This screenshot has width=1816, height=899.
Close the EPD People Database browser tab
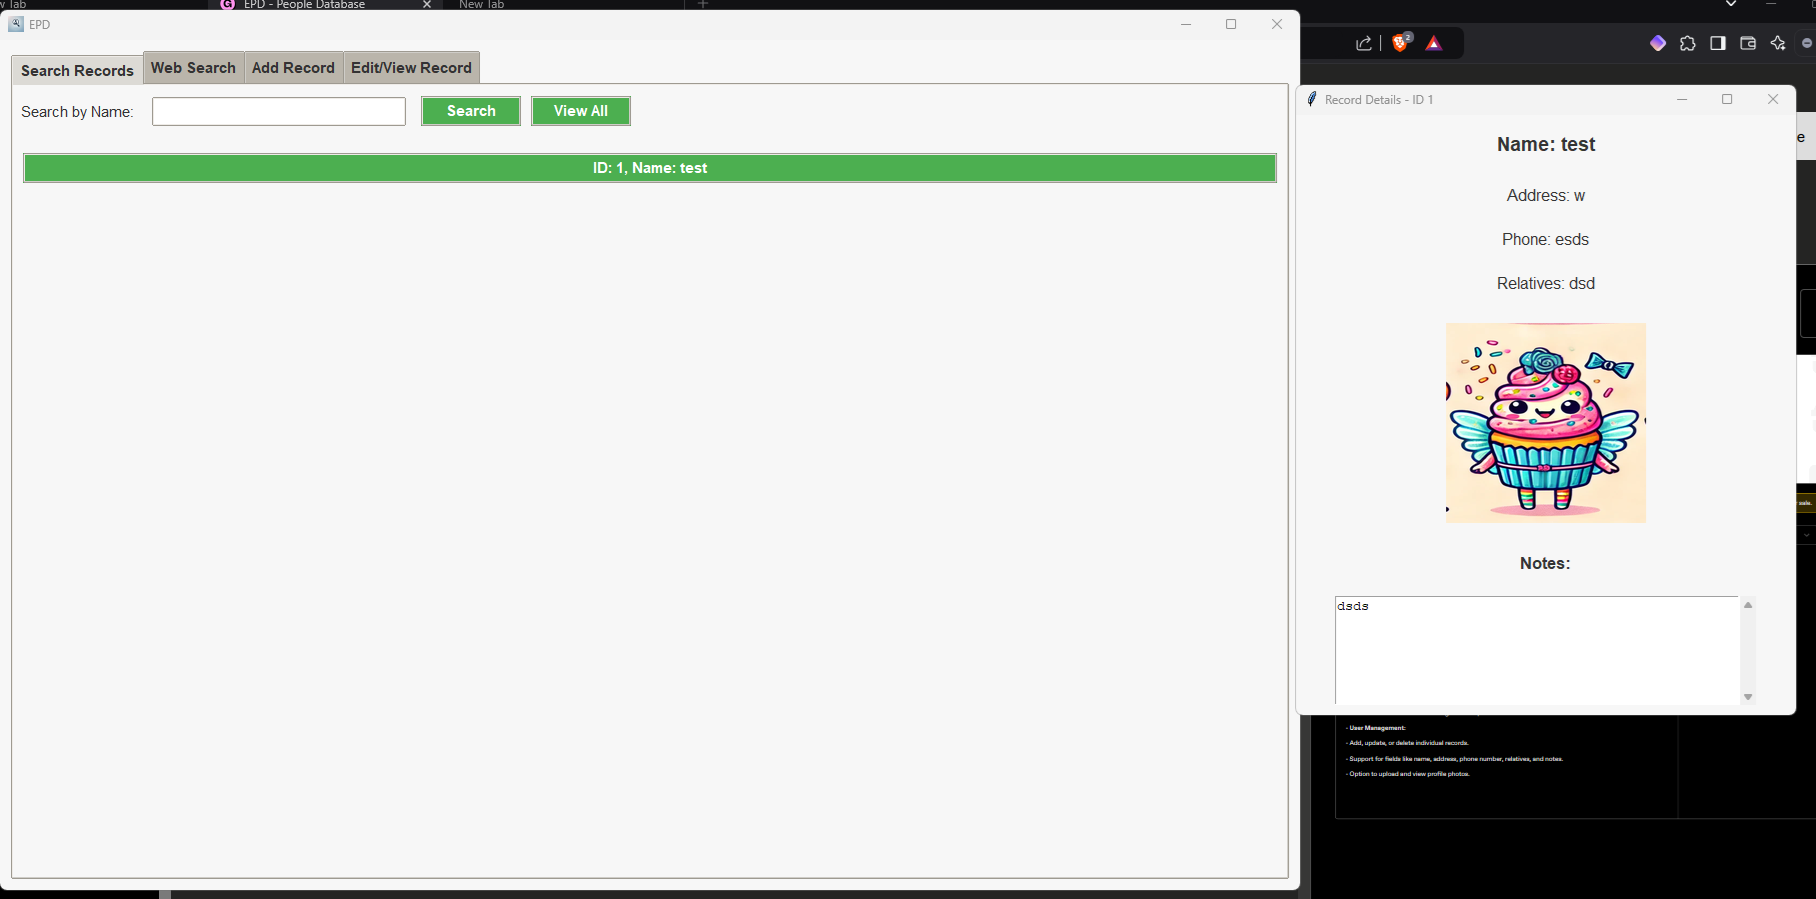tap(427, 5)
